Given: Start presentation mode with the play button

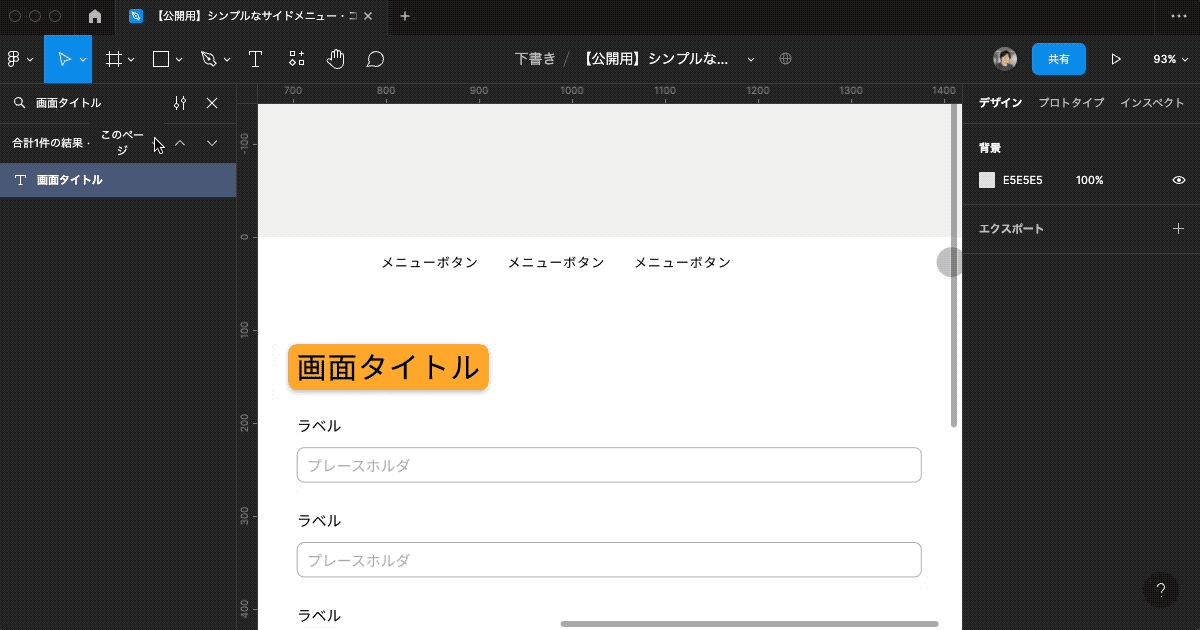Looking at the screenshot, I should pos(1116,59).
